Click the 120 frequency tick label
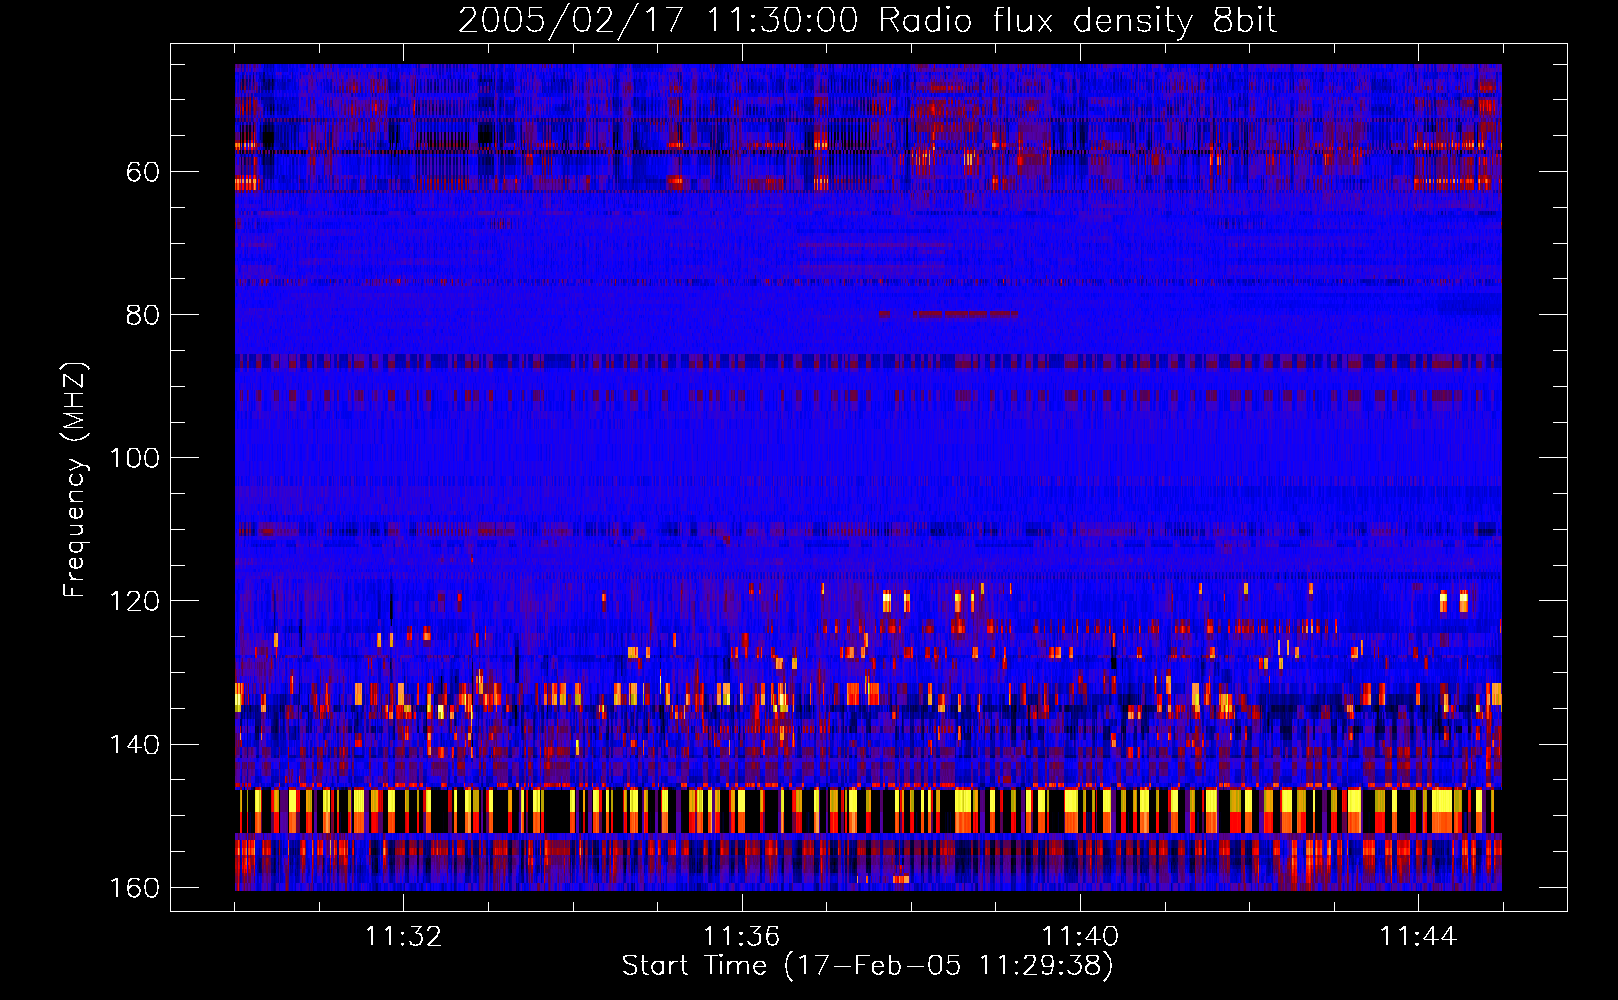This screenshot has width=1618, height=1000. [134, 601]
